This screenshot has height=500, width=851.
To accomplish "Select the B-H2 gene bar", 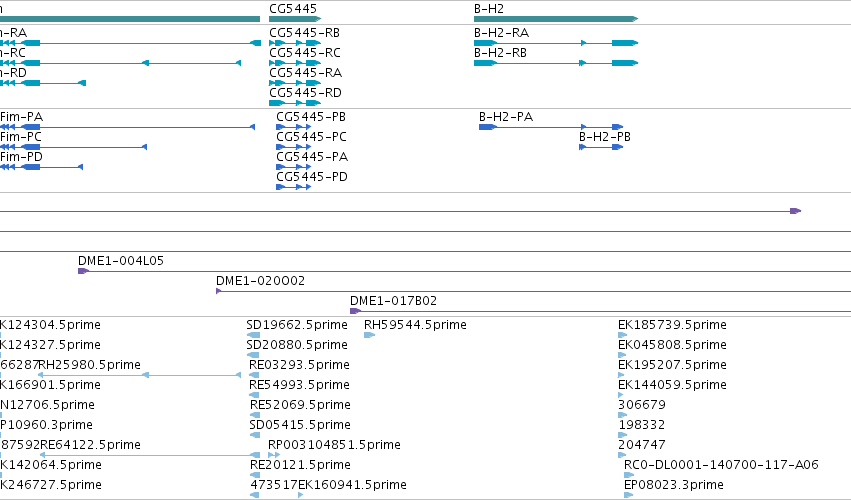I will (556, 19).
